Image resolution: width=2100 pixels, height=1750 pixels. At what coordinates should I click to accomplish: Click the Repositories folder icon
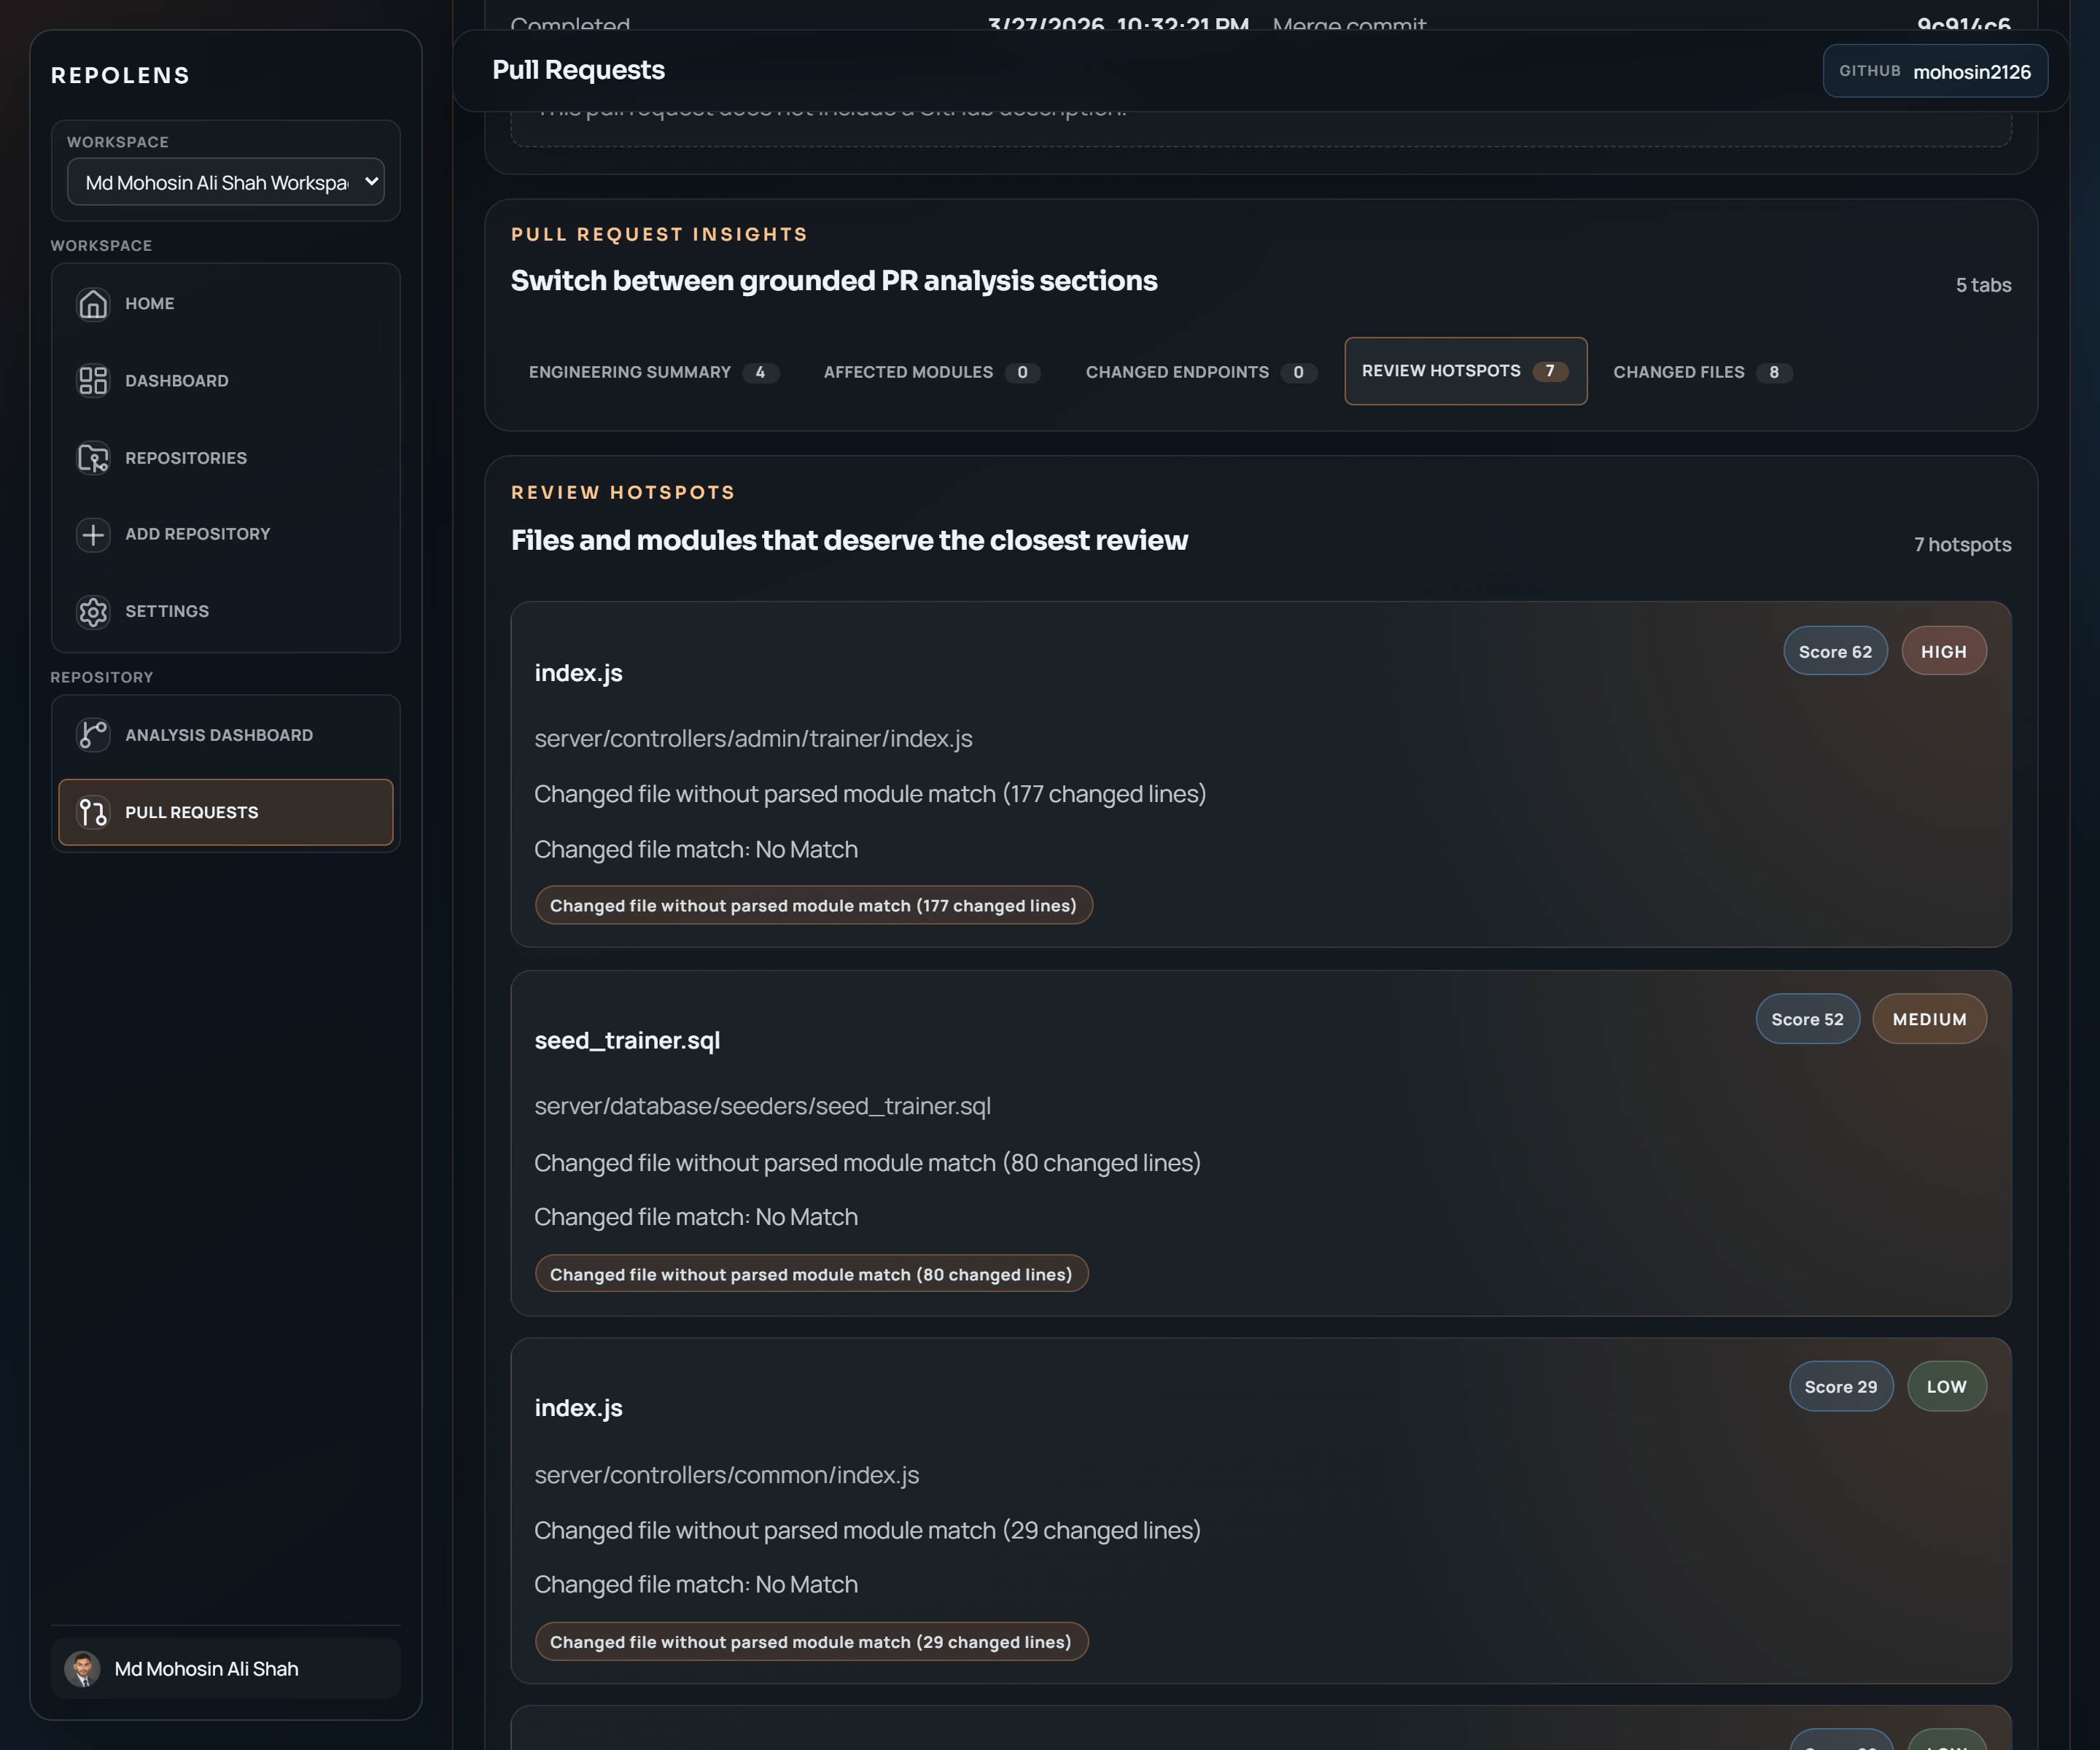pyautogui.click(x=93, y=457)
